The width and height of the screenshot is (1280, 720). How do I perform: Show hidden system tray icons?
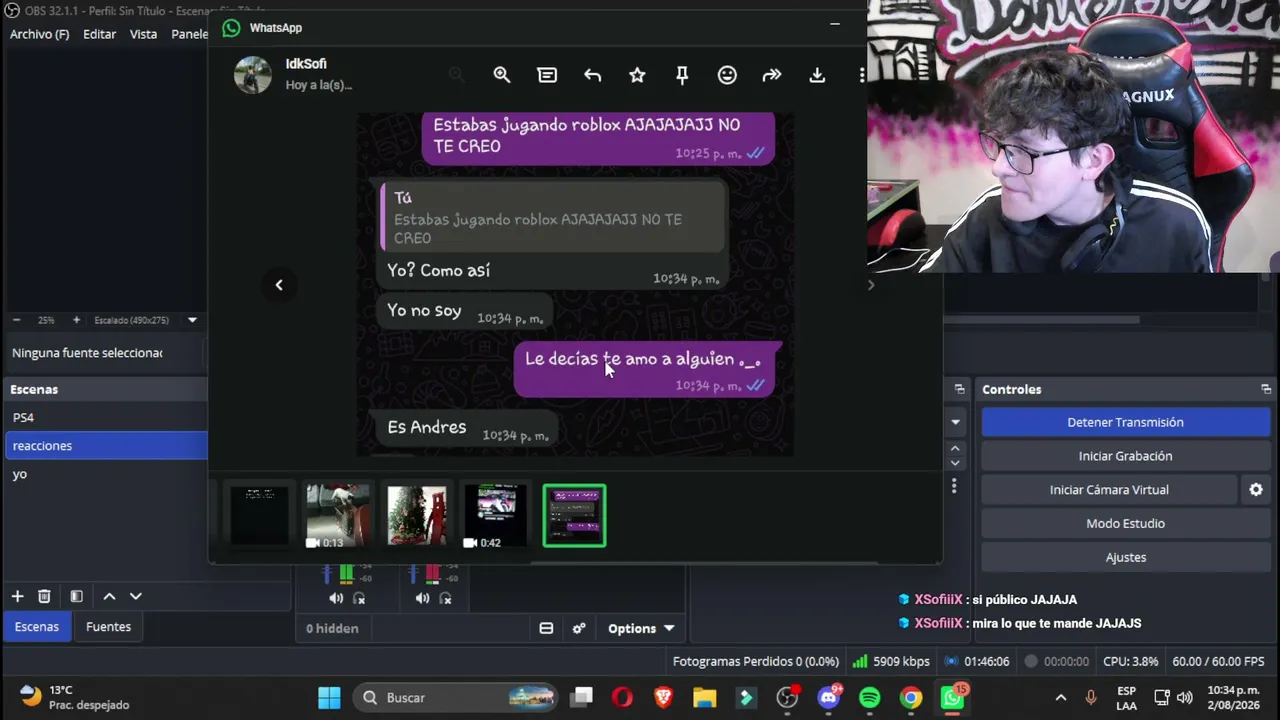coord(1061,697)
